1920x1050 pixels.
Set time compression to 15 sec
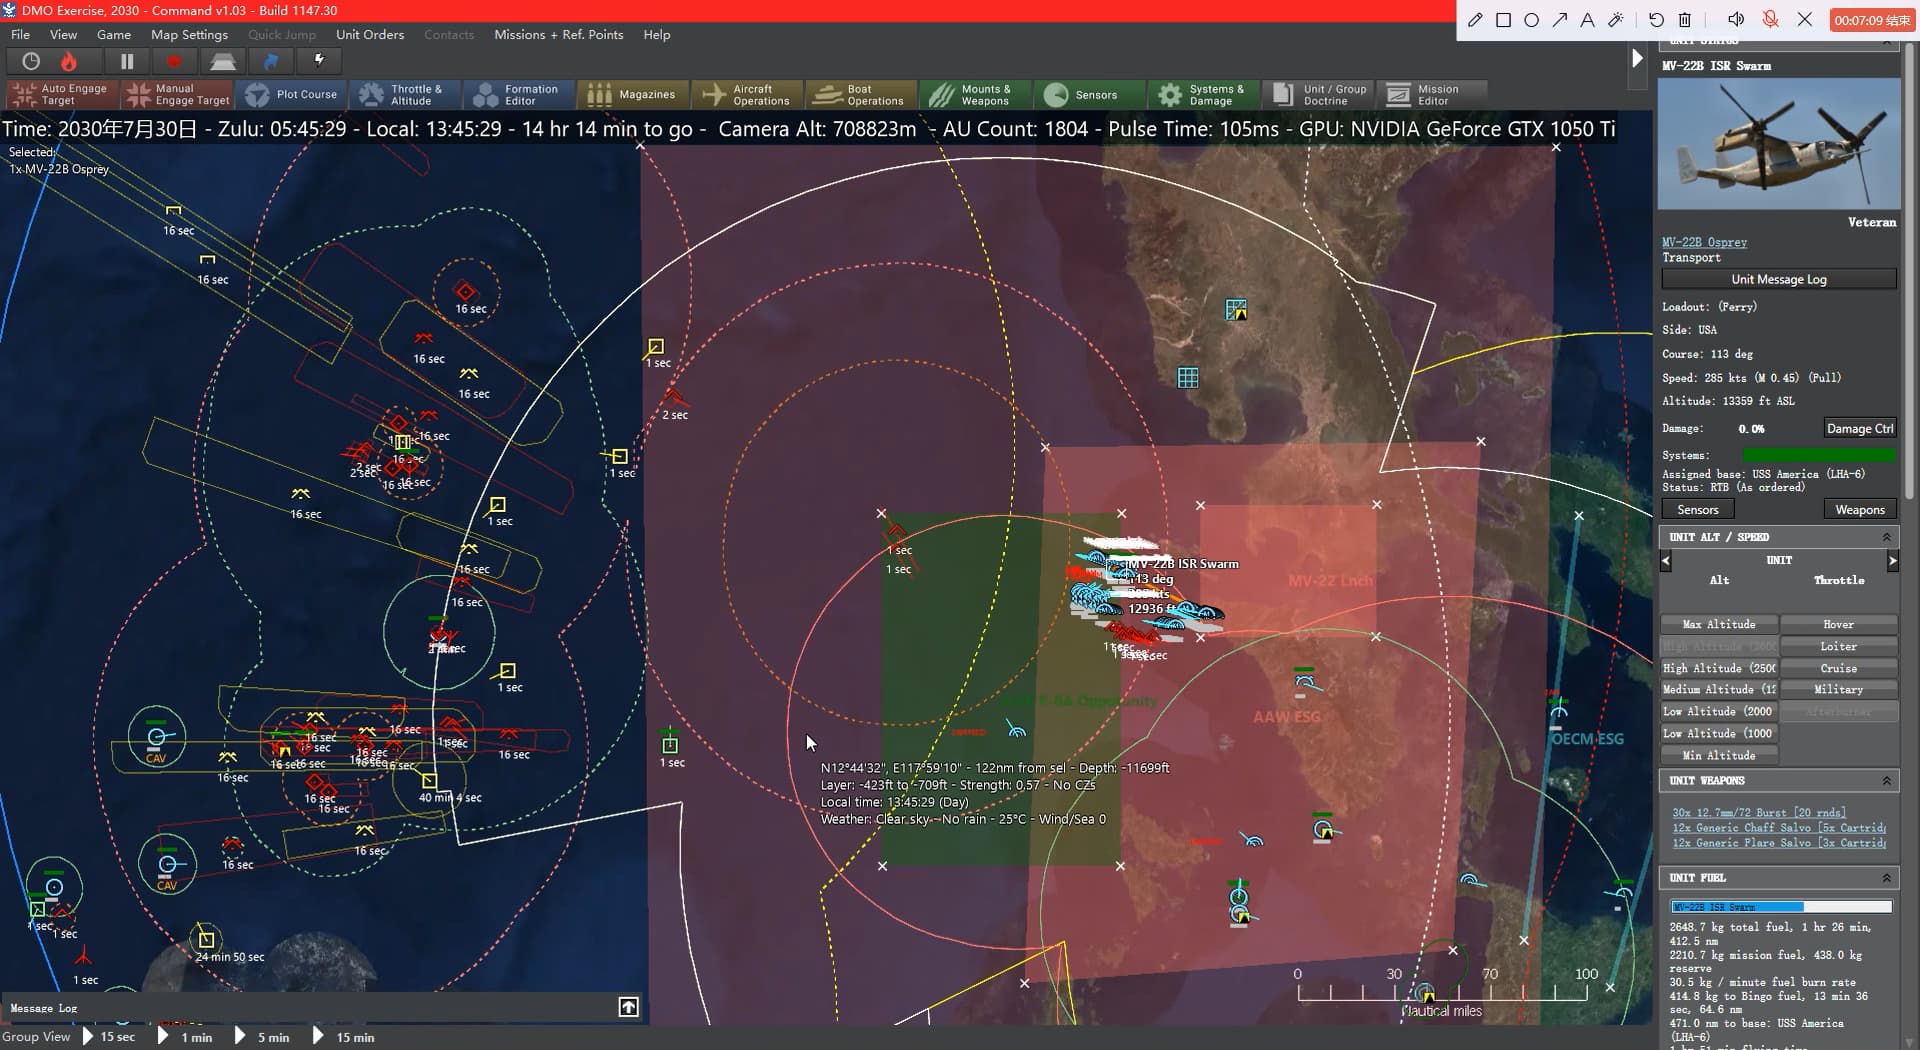[109, 1037]
